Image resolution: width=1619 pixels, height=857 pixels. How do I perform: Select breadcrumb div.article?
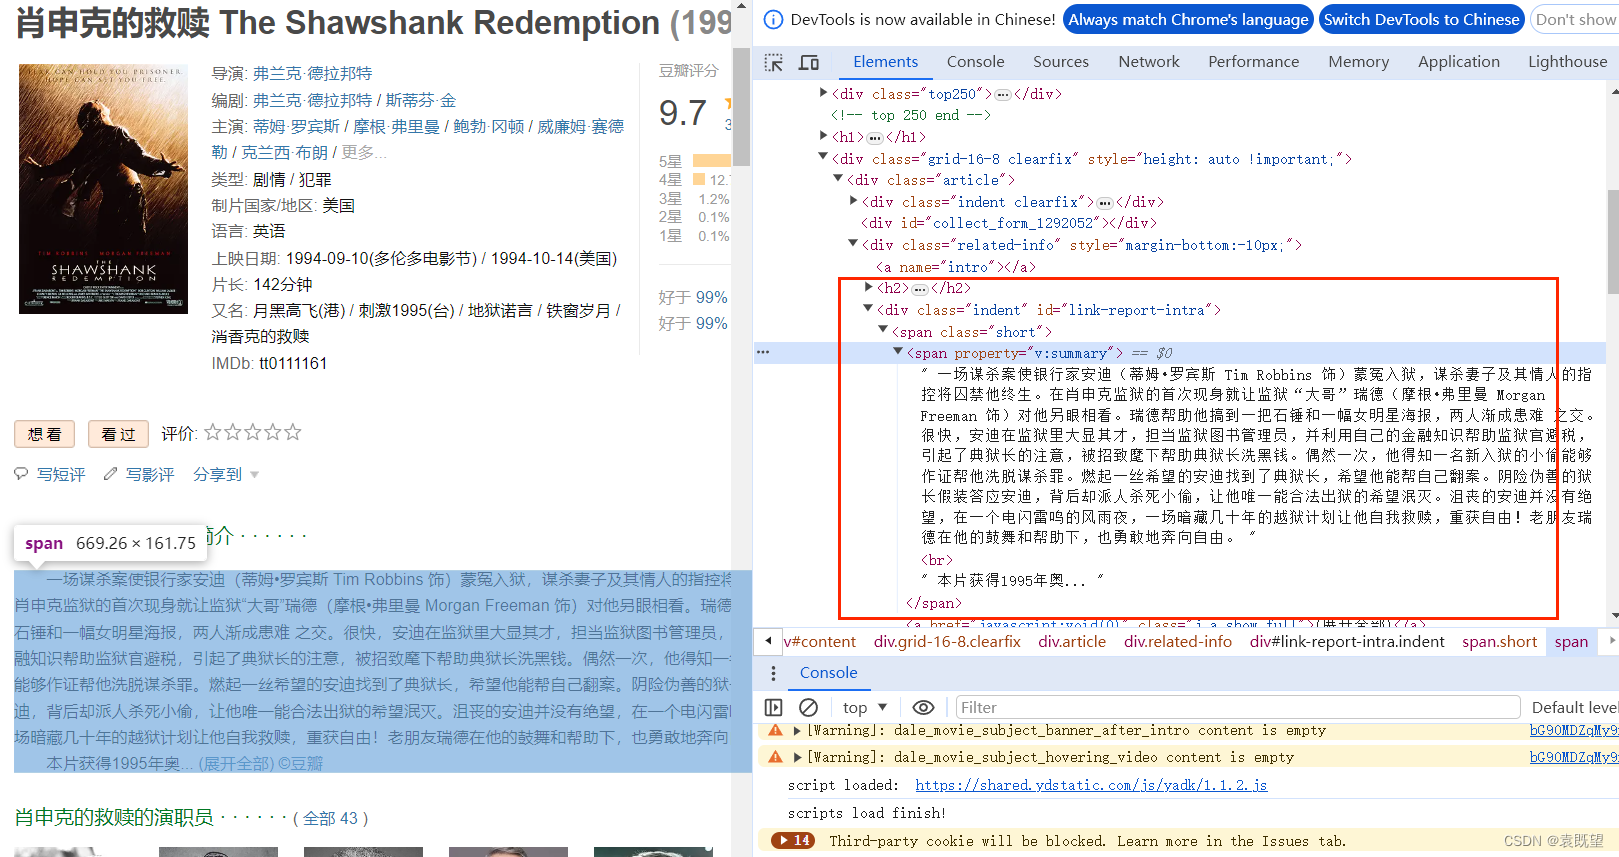[1072, 641]
